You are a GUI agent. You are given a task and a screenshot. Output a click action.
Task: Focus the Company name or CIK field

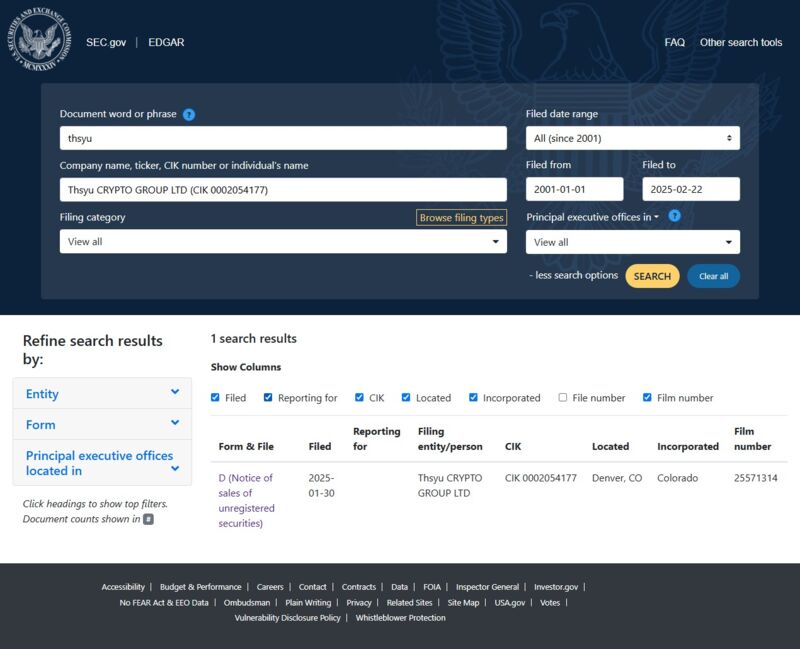283,190
